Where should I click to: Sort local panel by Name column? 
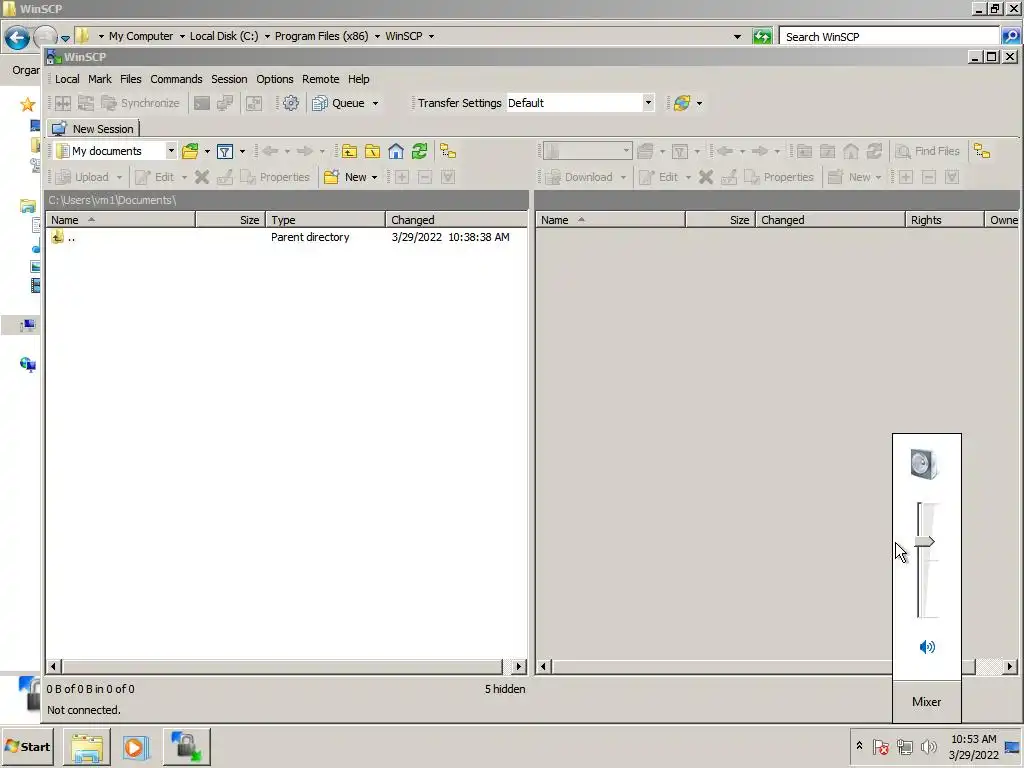coord(120,220)
